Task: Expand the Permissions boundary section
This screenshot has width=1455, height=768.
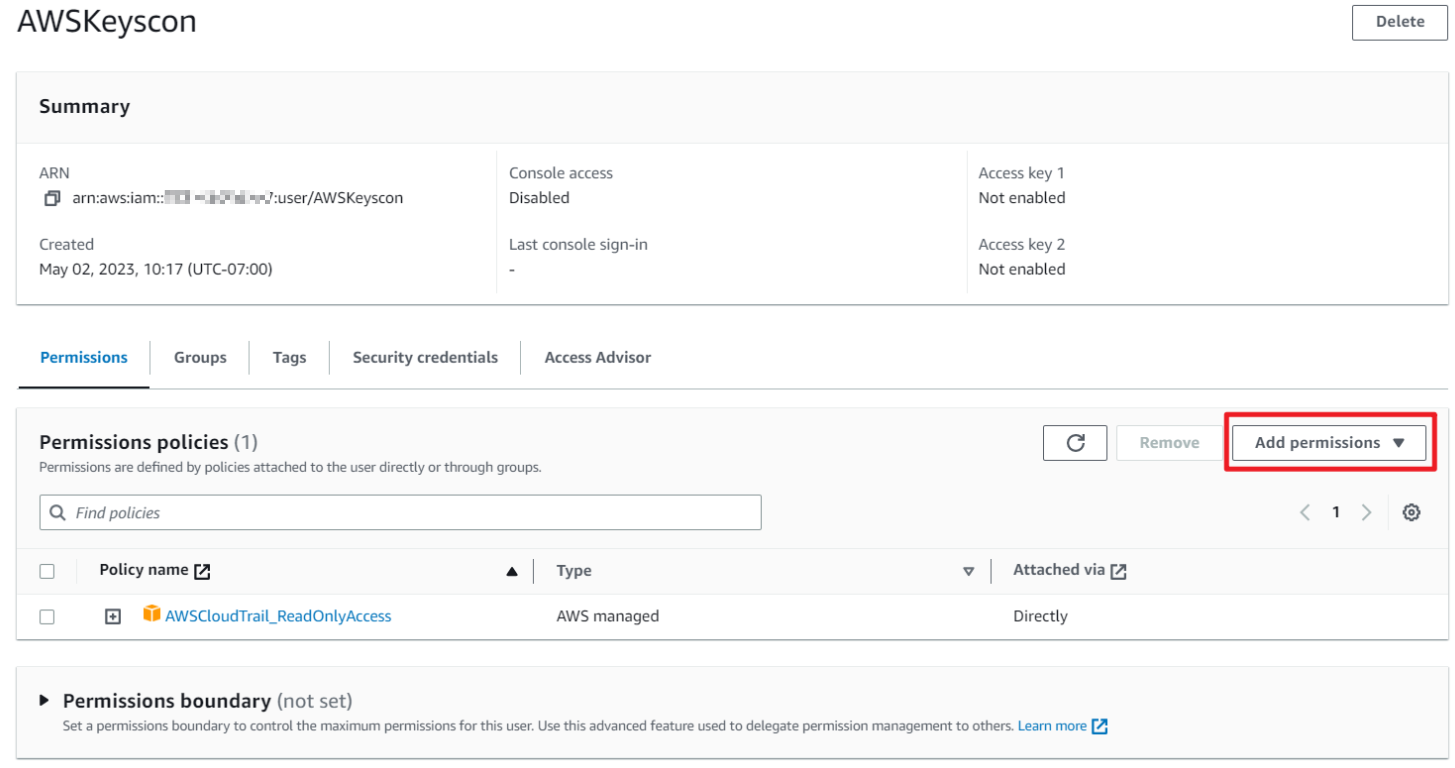Action: pos(44,700)
